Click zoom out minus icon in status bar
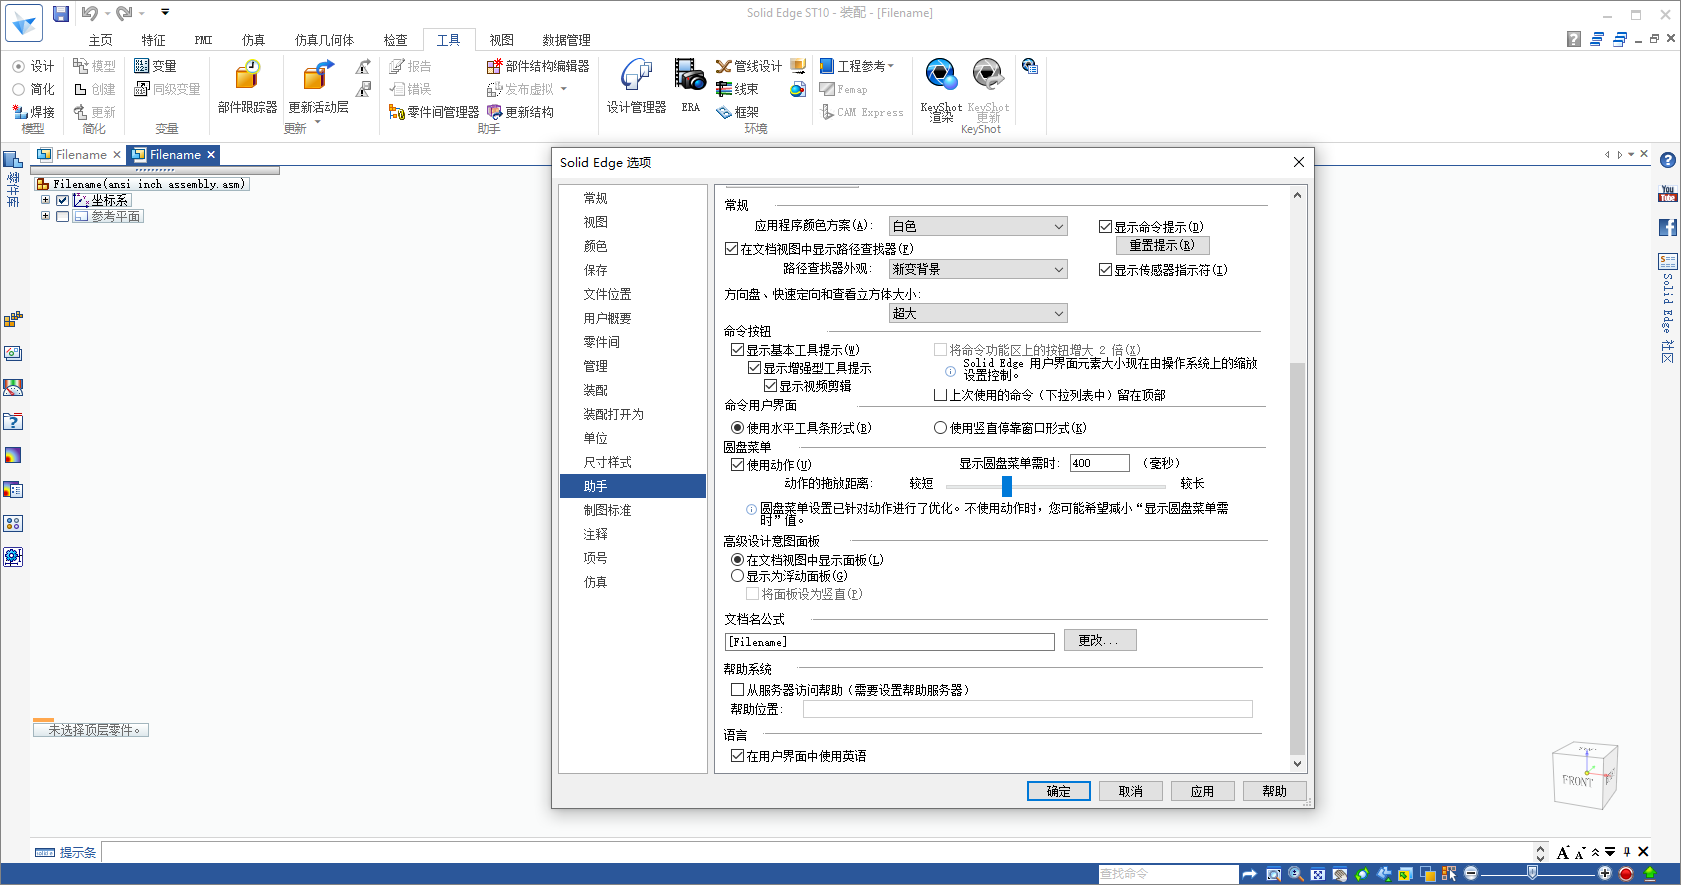 pos(1471,873)
